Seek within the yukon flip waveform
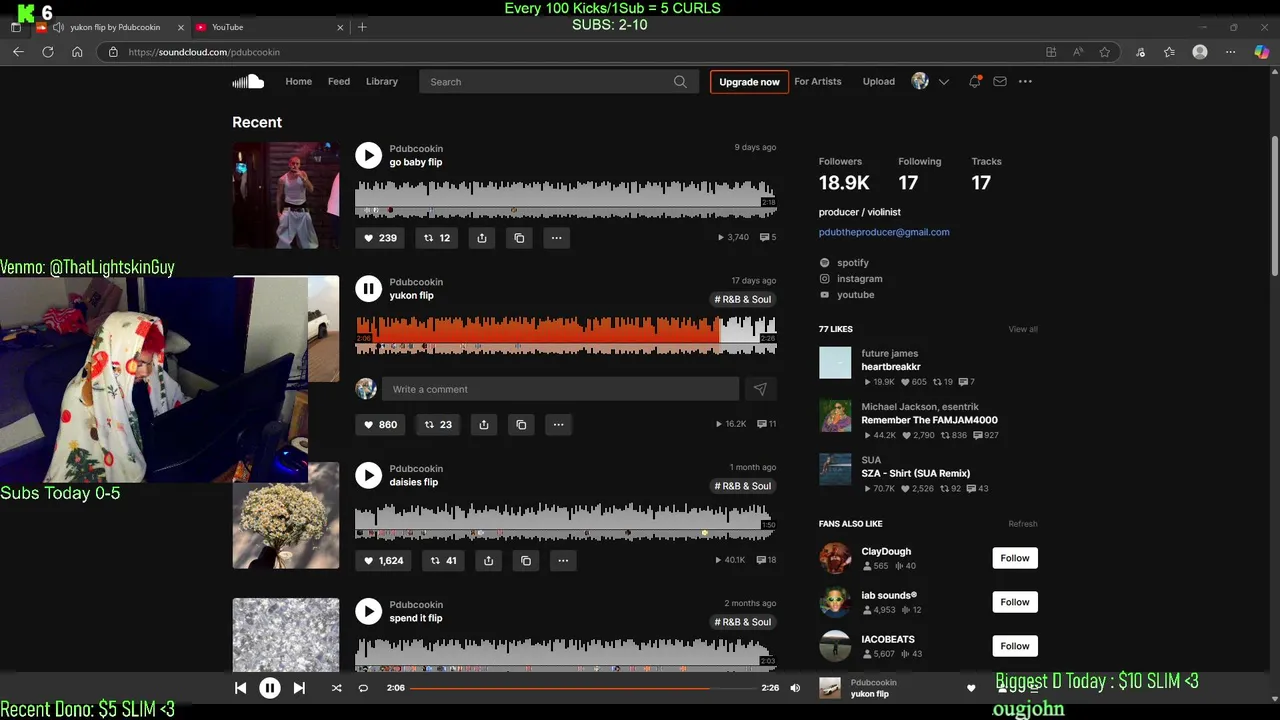The height and width of the screenshot is (720, 1280). [x=566, y=335]
